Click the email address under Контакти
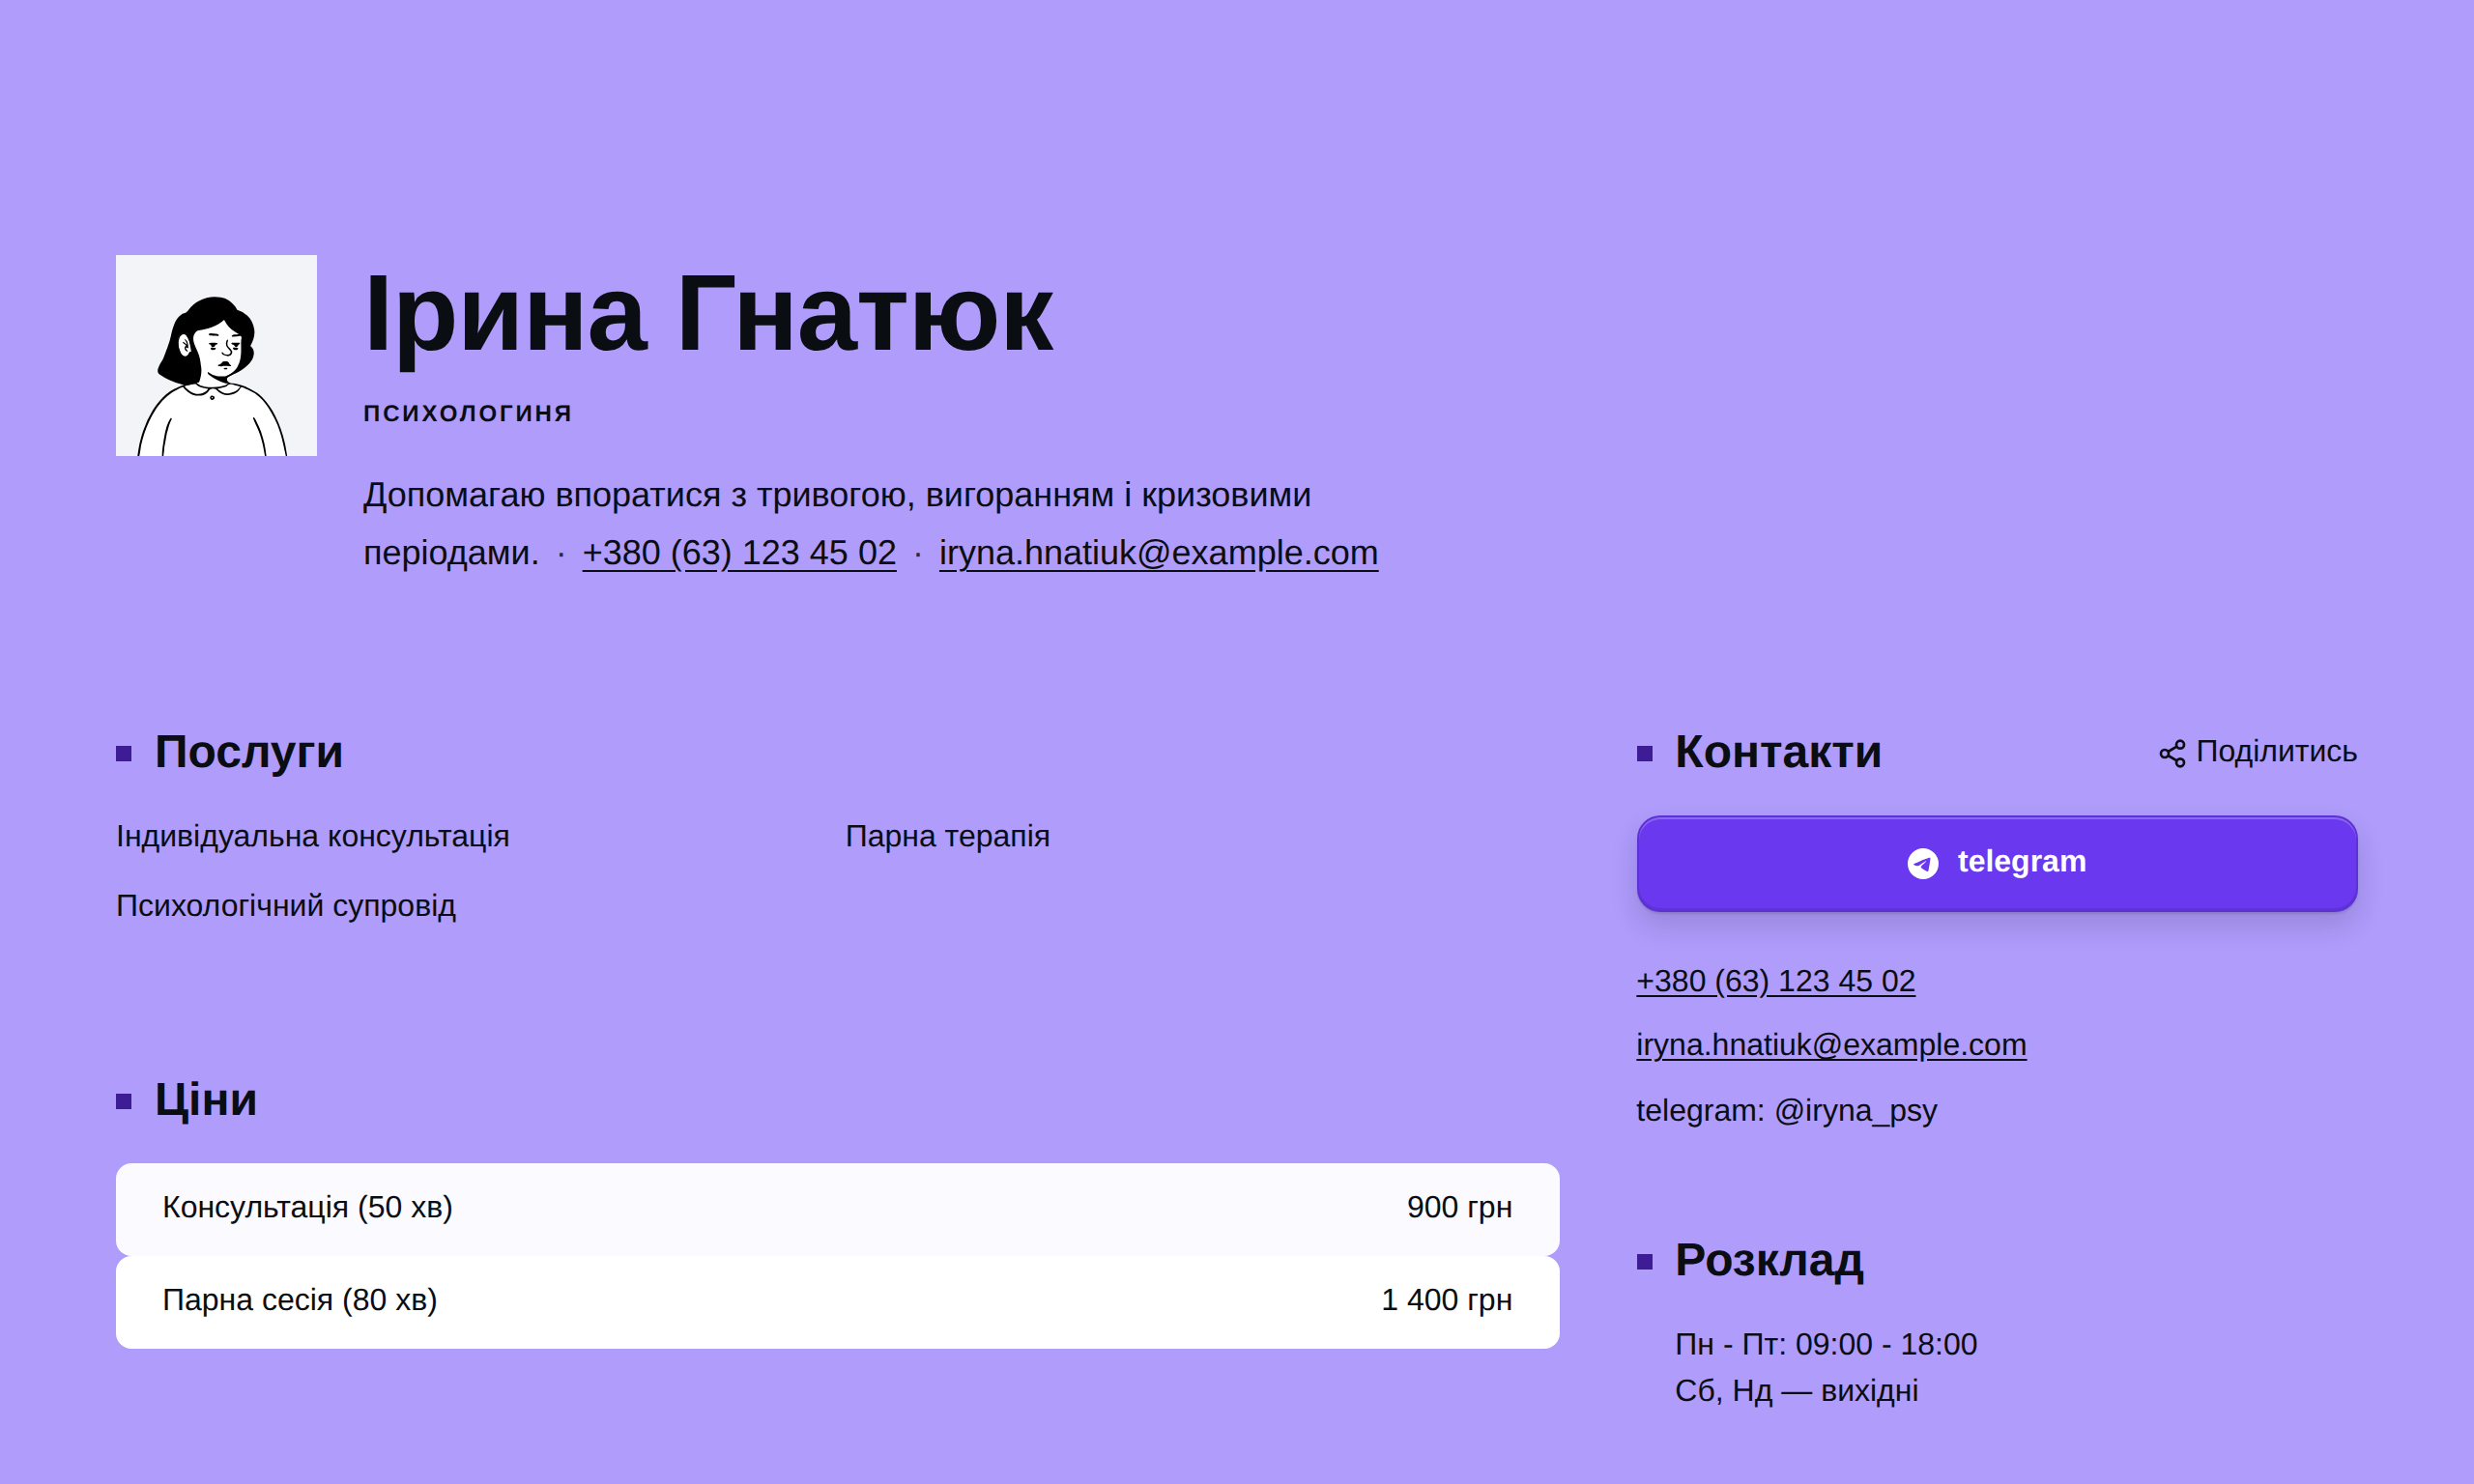 click(1830, 1045)
